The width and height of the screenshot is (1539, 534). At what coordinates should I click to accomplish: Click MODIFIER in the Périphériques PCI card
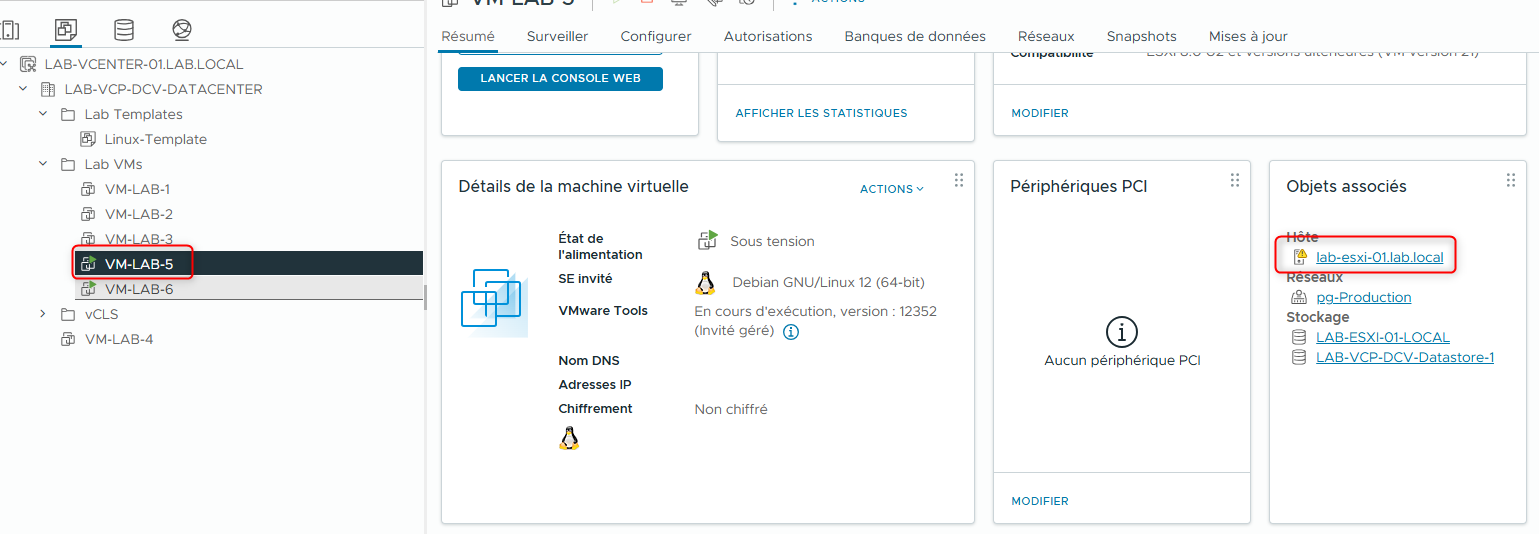pos(1040,501)
